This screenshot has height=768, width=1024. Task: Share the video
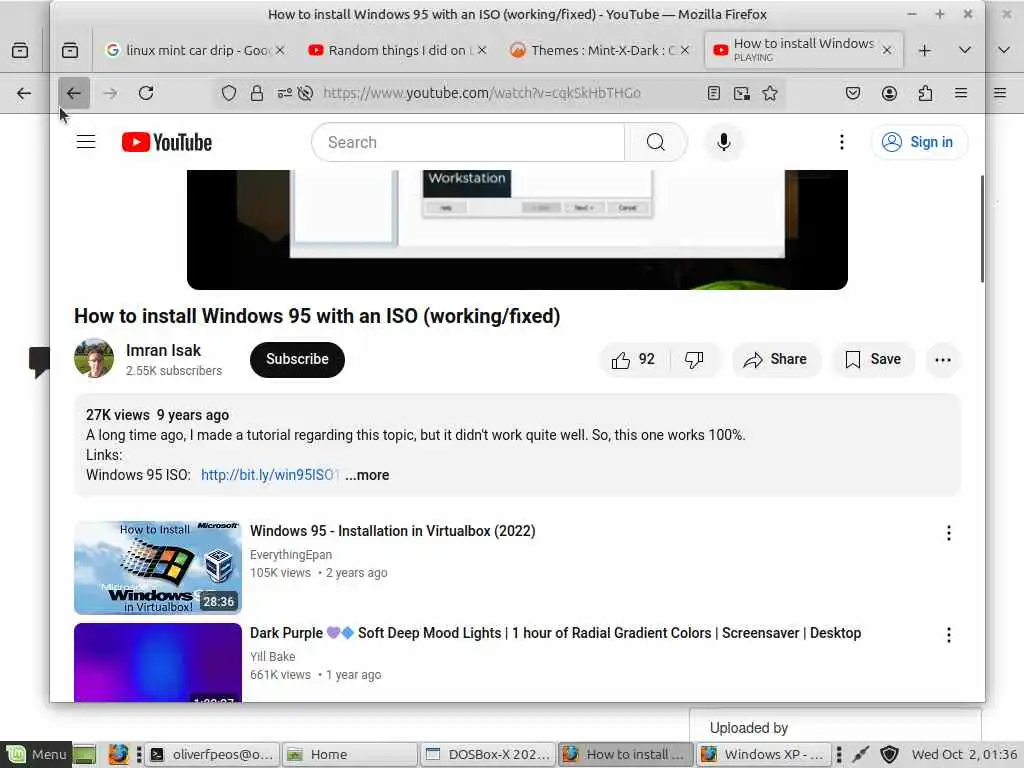pyautogui.click(x=775, y=359)
